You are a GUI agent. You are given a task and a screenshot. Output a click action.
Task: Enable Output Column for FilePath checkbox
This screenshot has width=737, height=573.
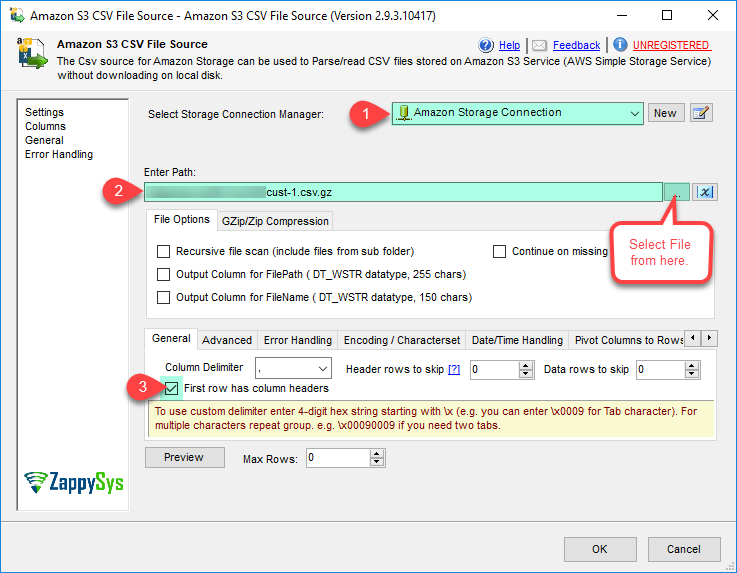coord(163,275)
